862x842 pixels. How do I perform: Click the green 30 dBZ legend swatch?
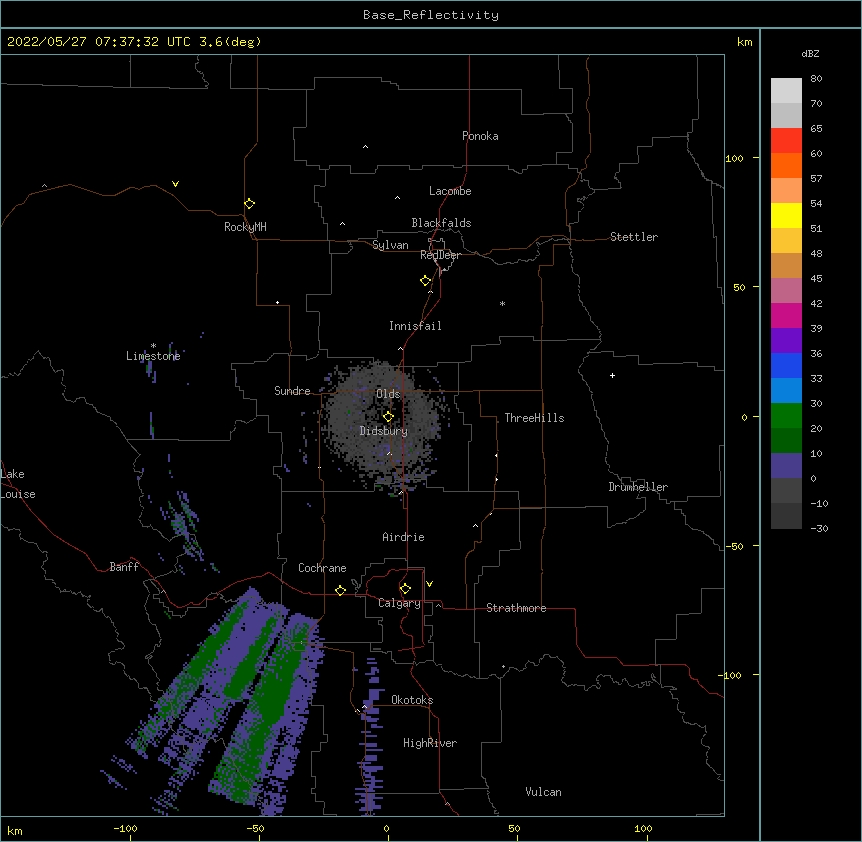click(786, 416)
